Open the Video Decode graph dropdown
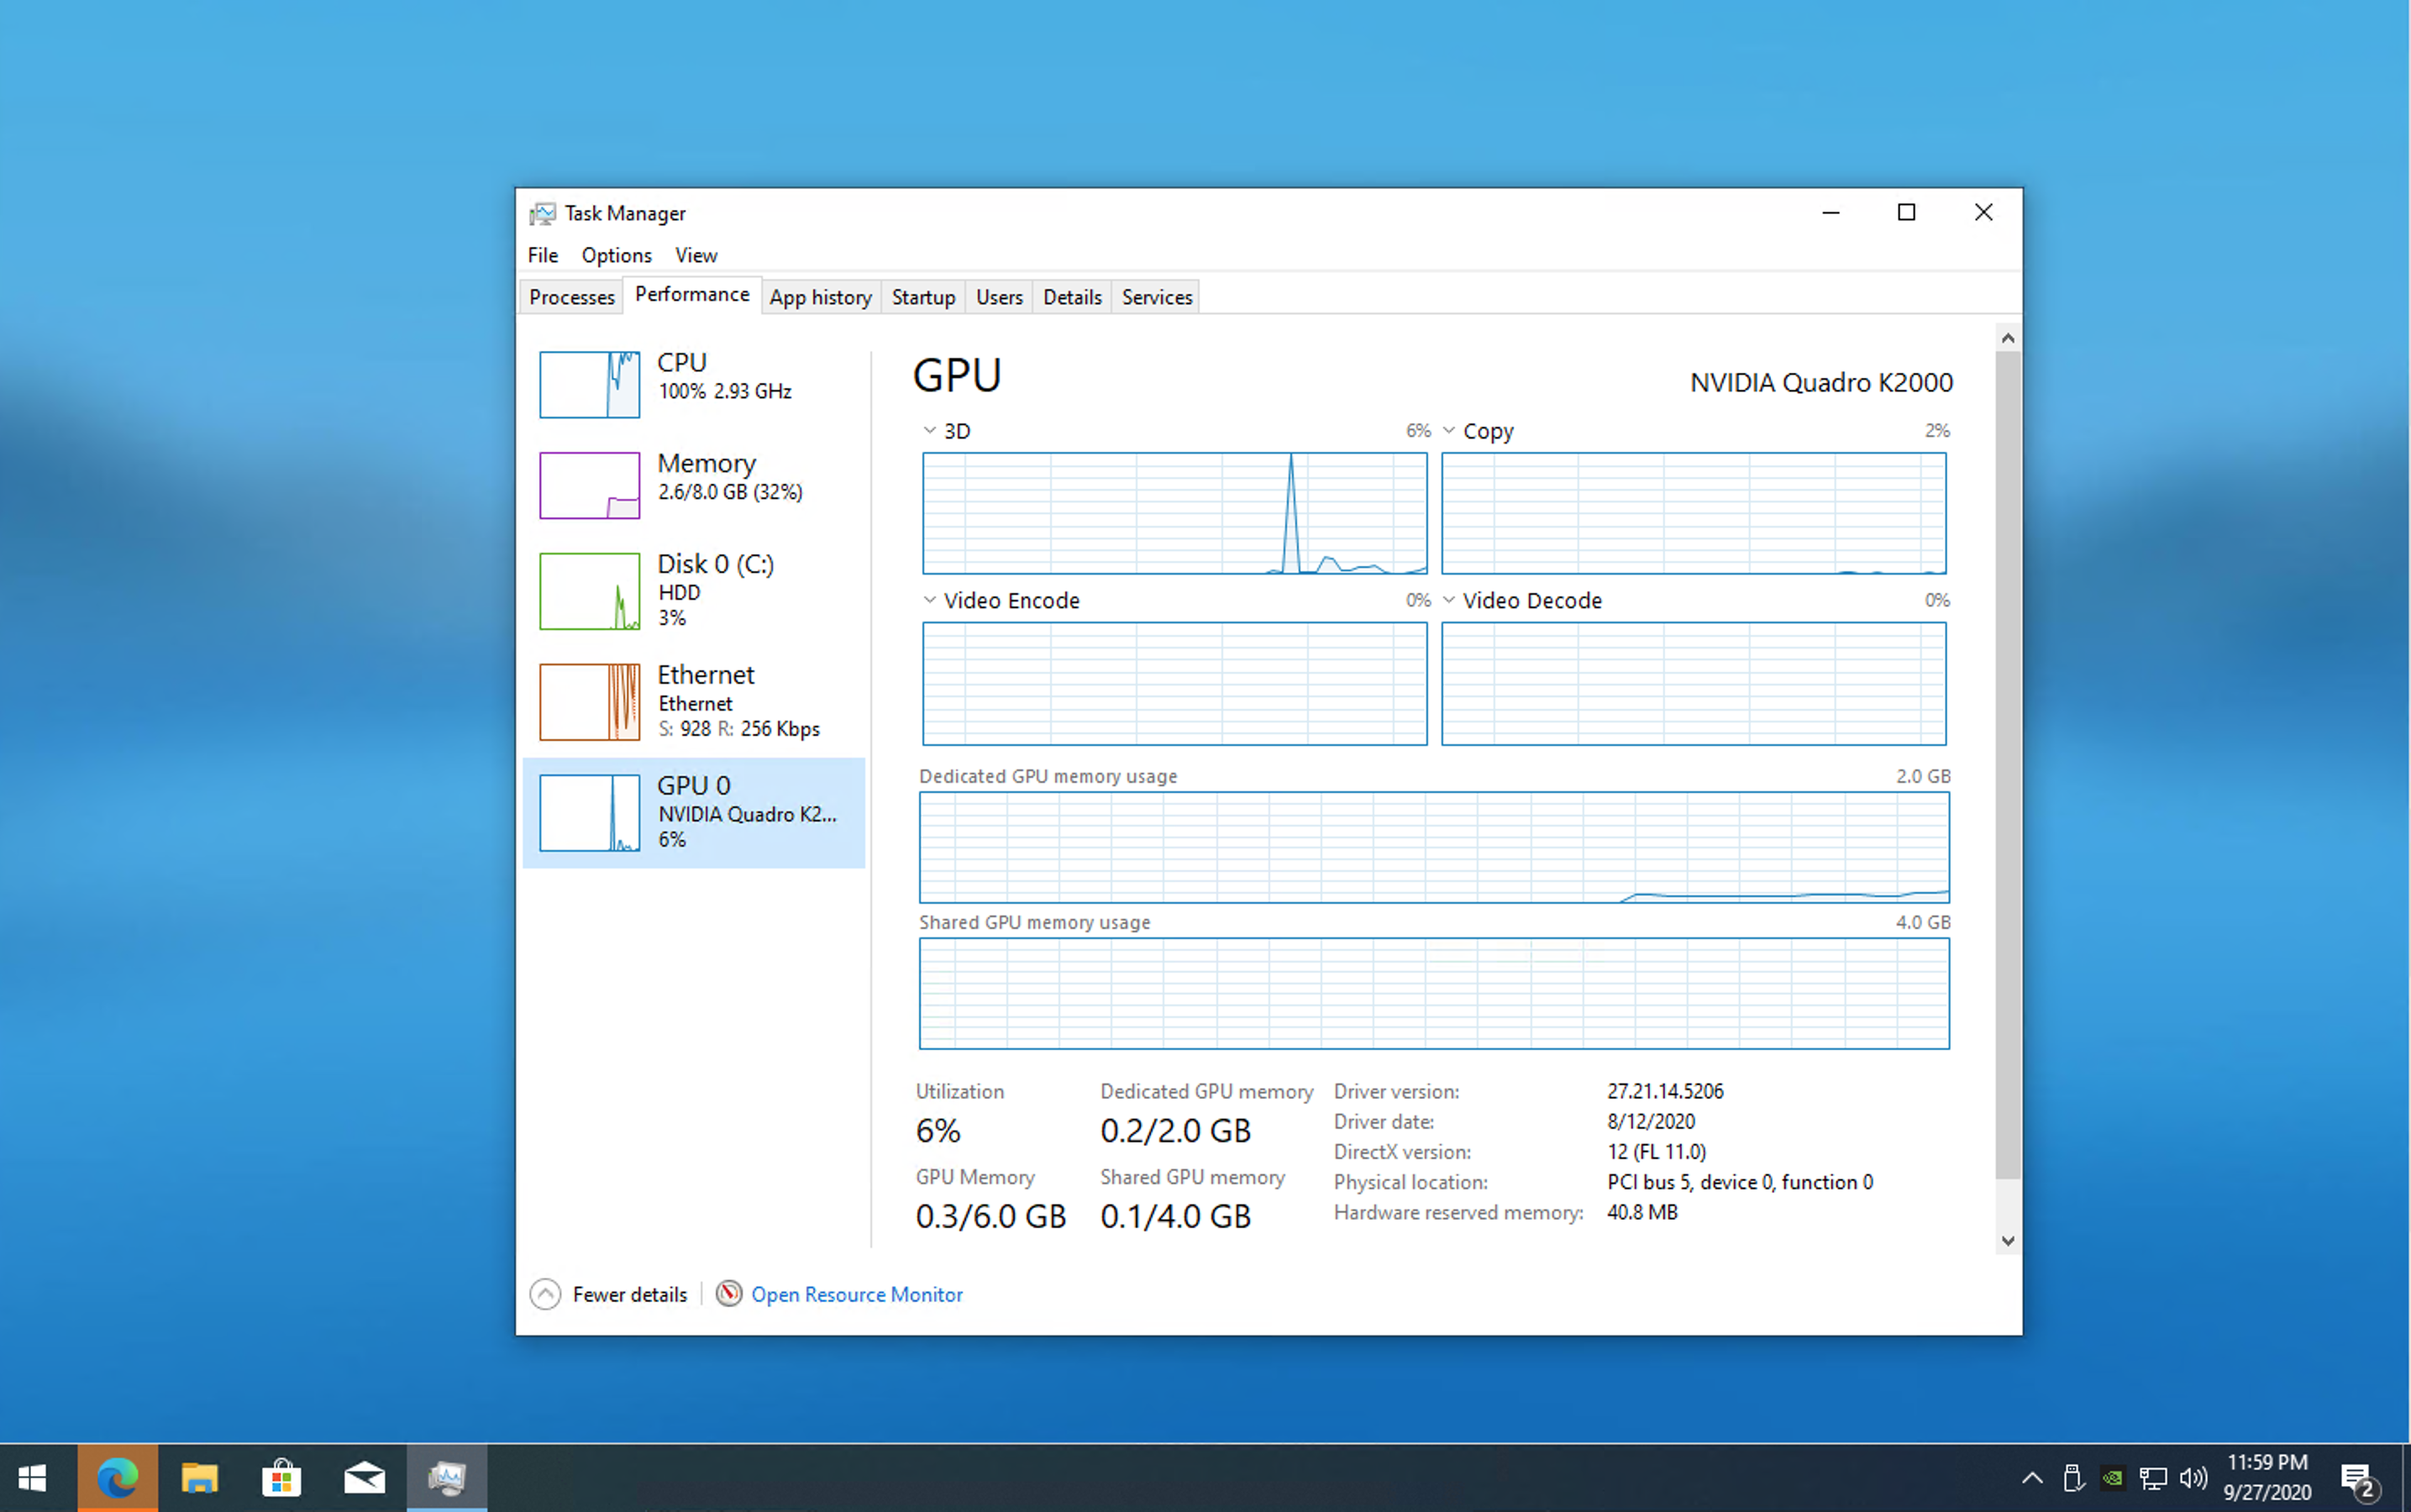 point(1449,600)
